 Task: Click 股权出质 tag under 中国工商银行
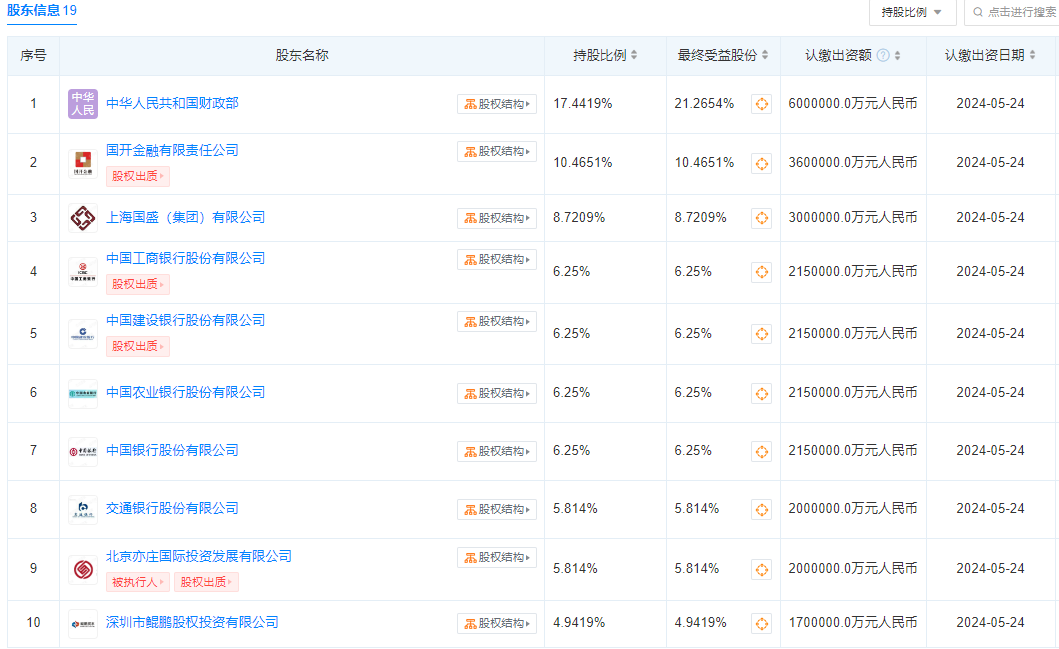point(138,284)
